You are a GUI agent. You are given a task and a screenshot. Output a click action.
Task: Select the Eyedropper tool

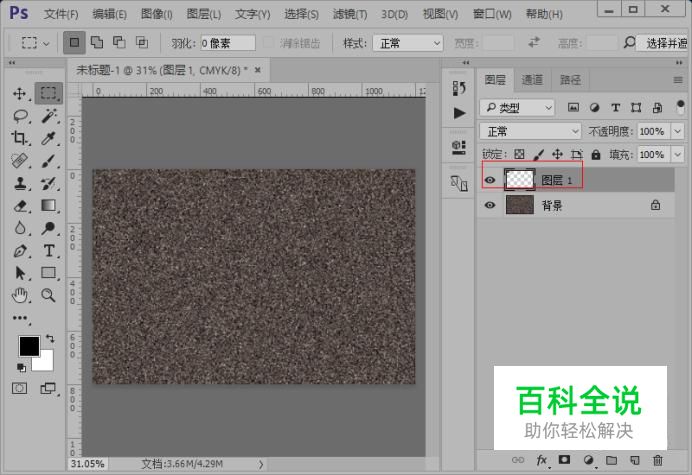click(x=48, y=138)
